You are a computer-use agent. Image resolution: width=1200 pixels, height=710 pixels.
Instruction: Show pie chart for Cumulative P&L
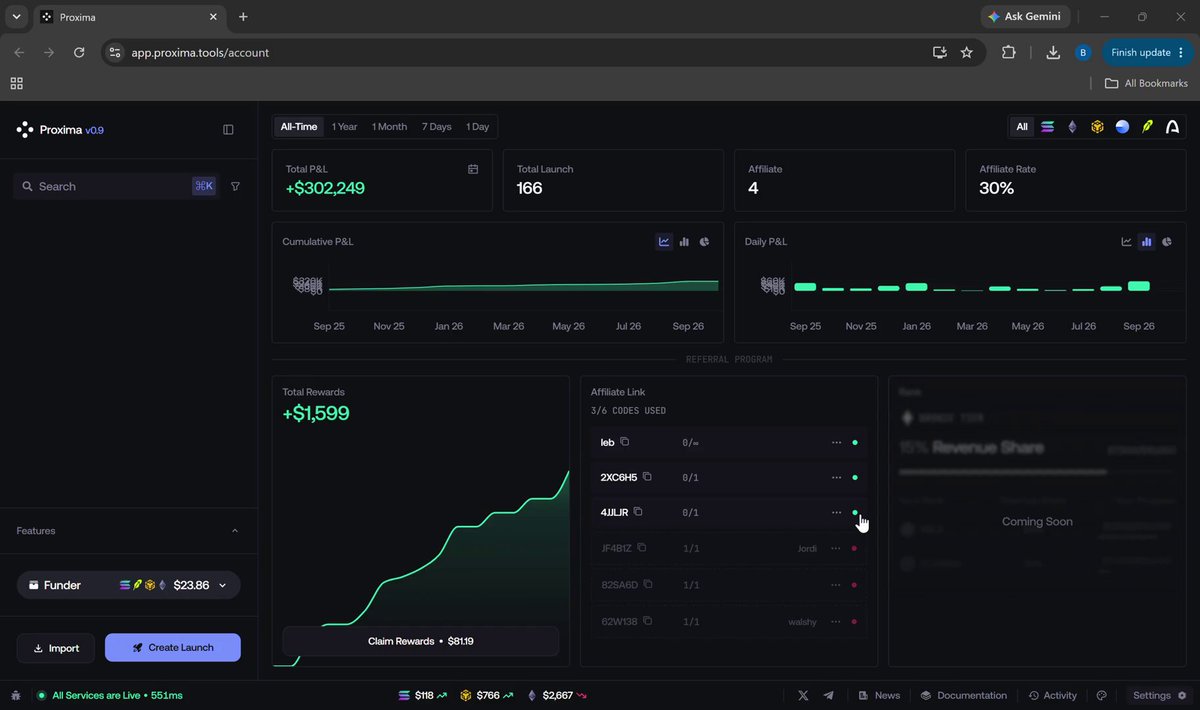(x=704, y=242)
